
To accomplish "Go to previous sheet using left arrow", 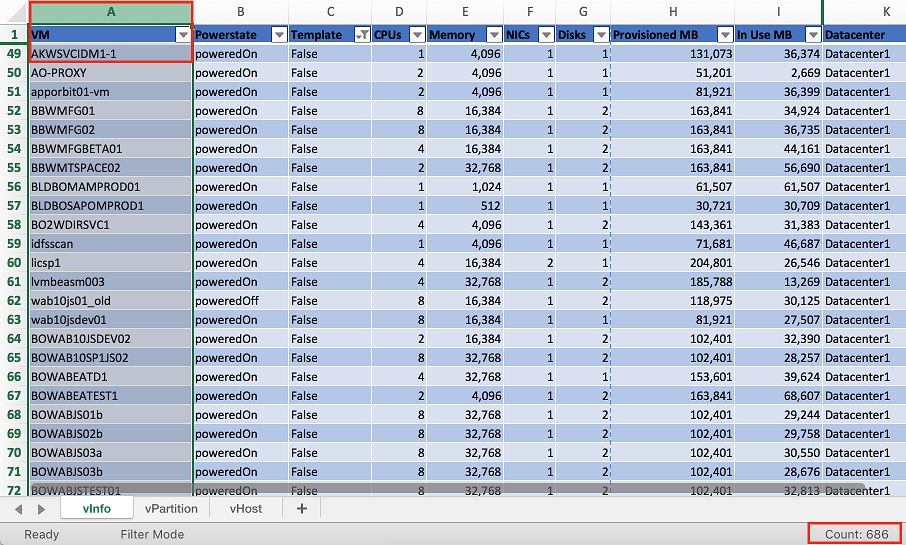I will 18,509.
